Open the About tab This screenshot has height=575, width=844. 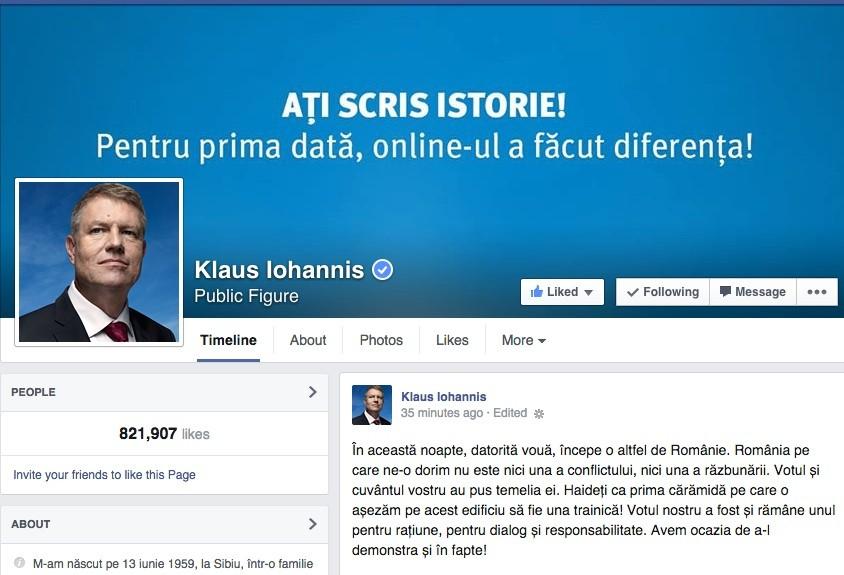[308, 340]
